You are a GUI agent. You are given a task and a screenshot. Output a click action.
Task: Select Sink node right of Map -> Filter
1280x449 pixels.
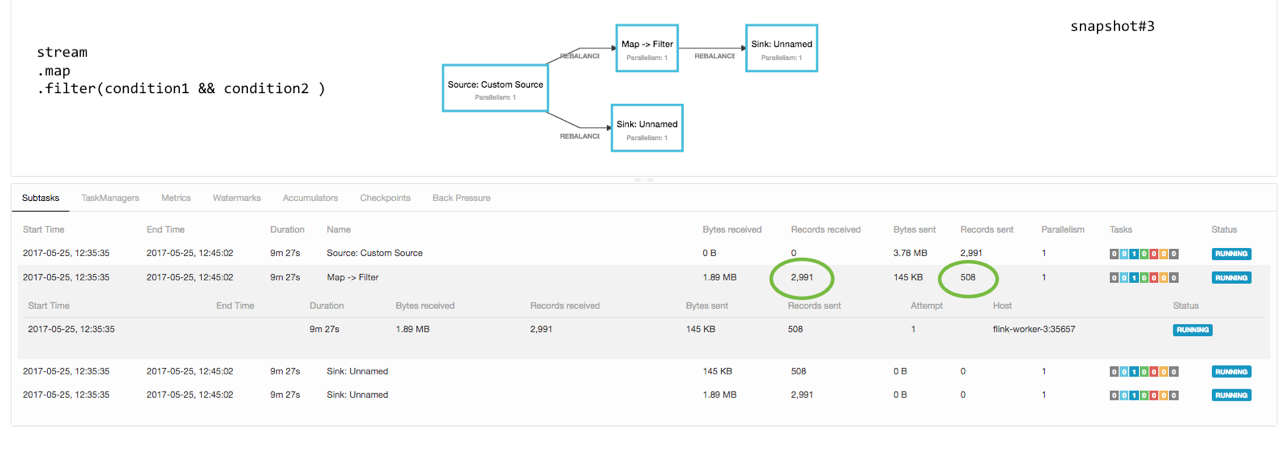[x=781, y=49]
